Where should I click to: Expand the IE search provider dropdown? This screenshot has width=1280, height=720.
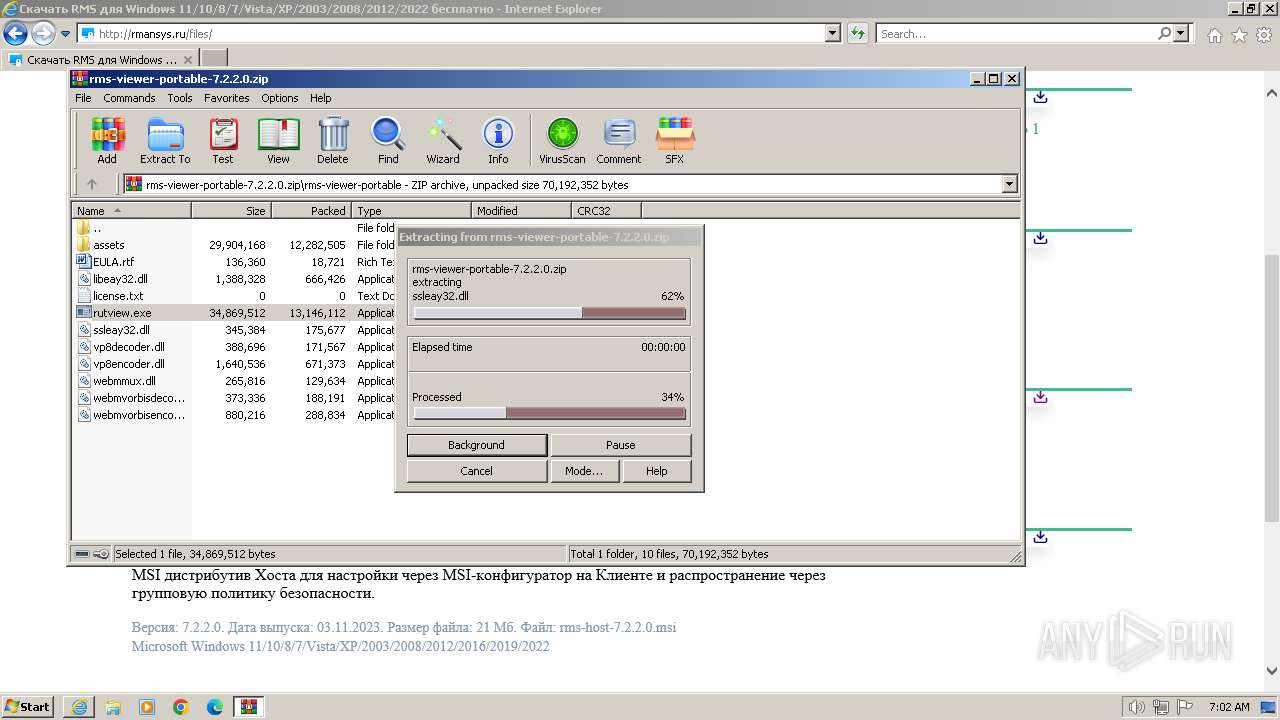pyautogui.click(x=1182, y=33)
